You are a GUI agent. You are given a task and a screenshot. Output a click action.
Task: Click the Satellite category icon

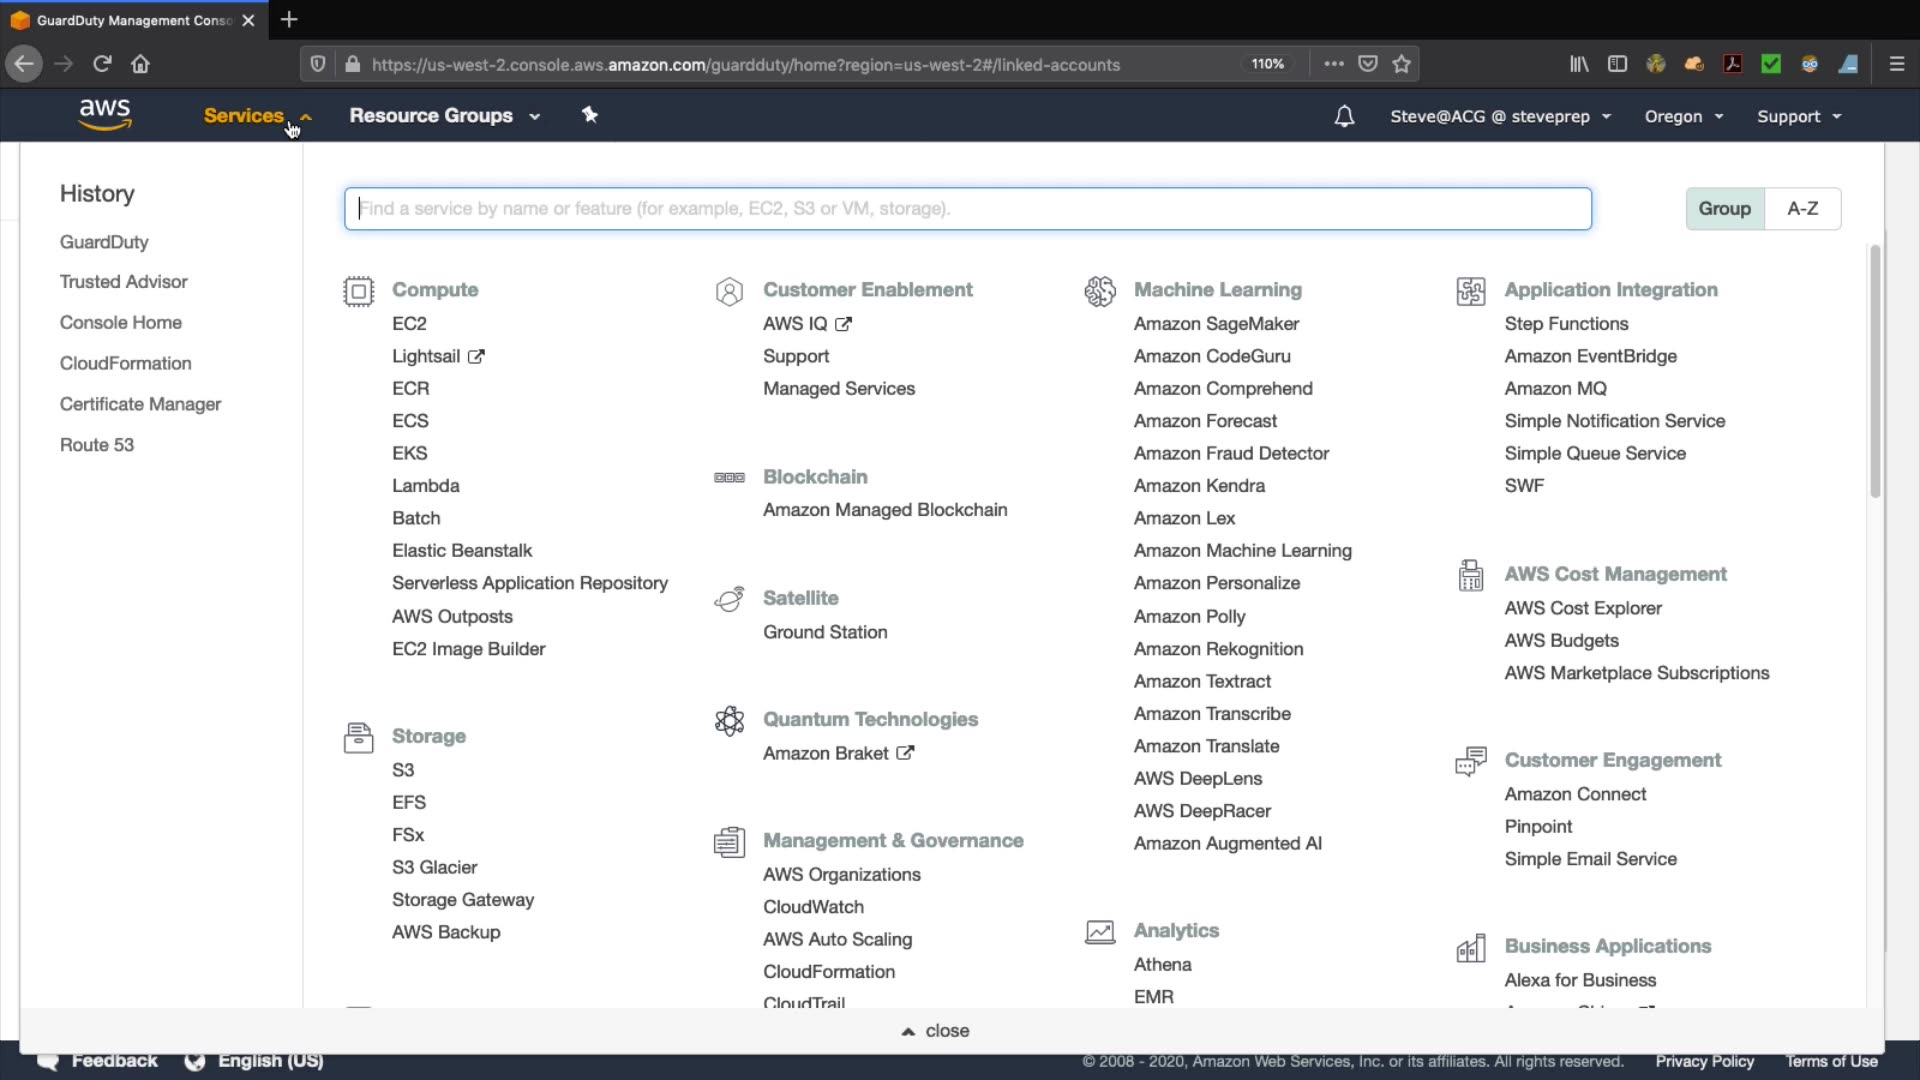pyautogui.click(x=729, y=599)
